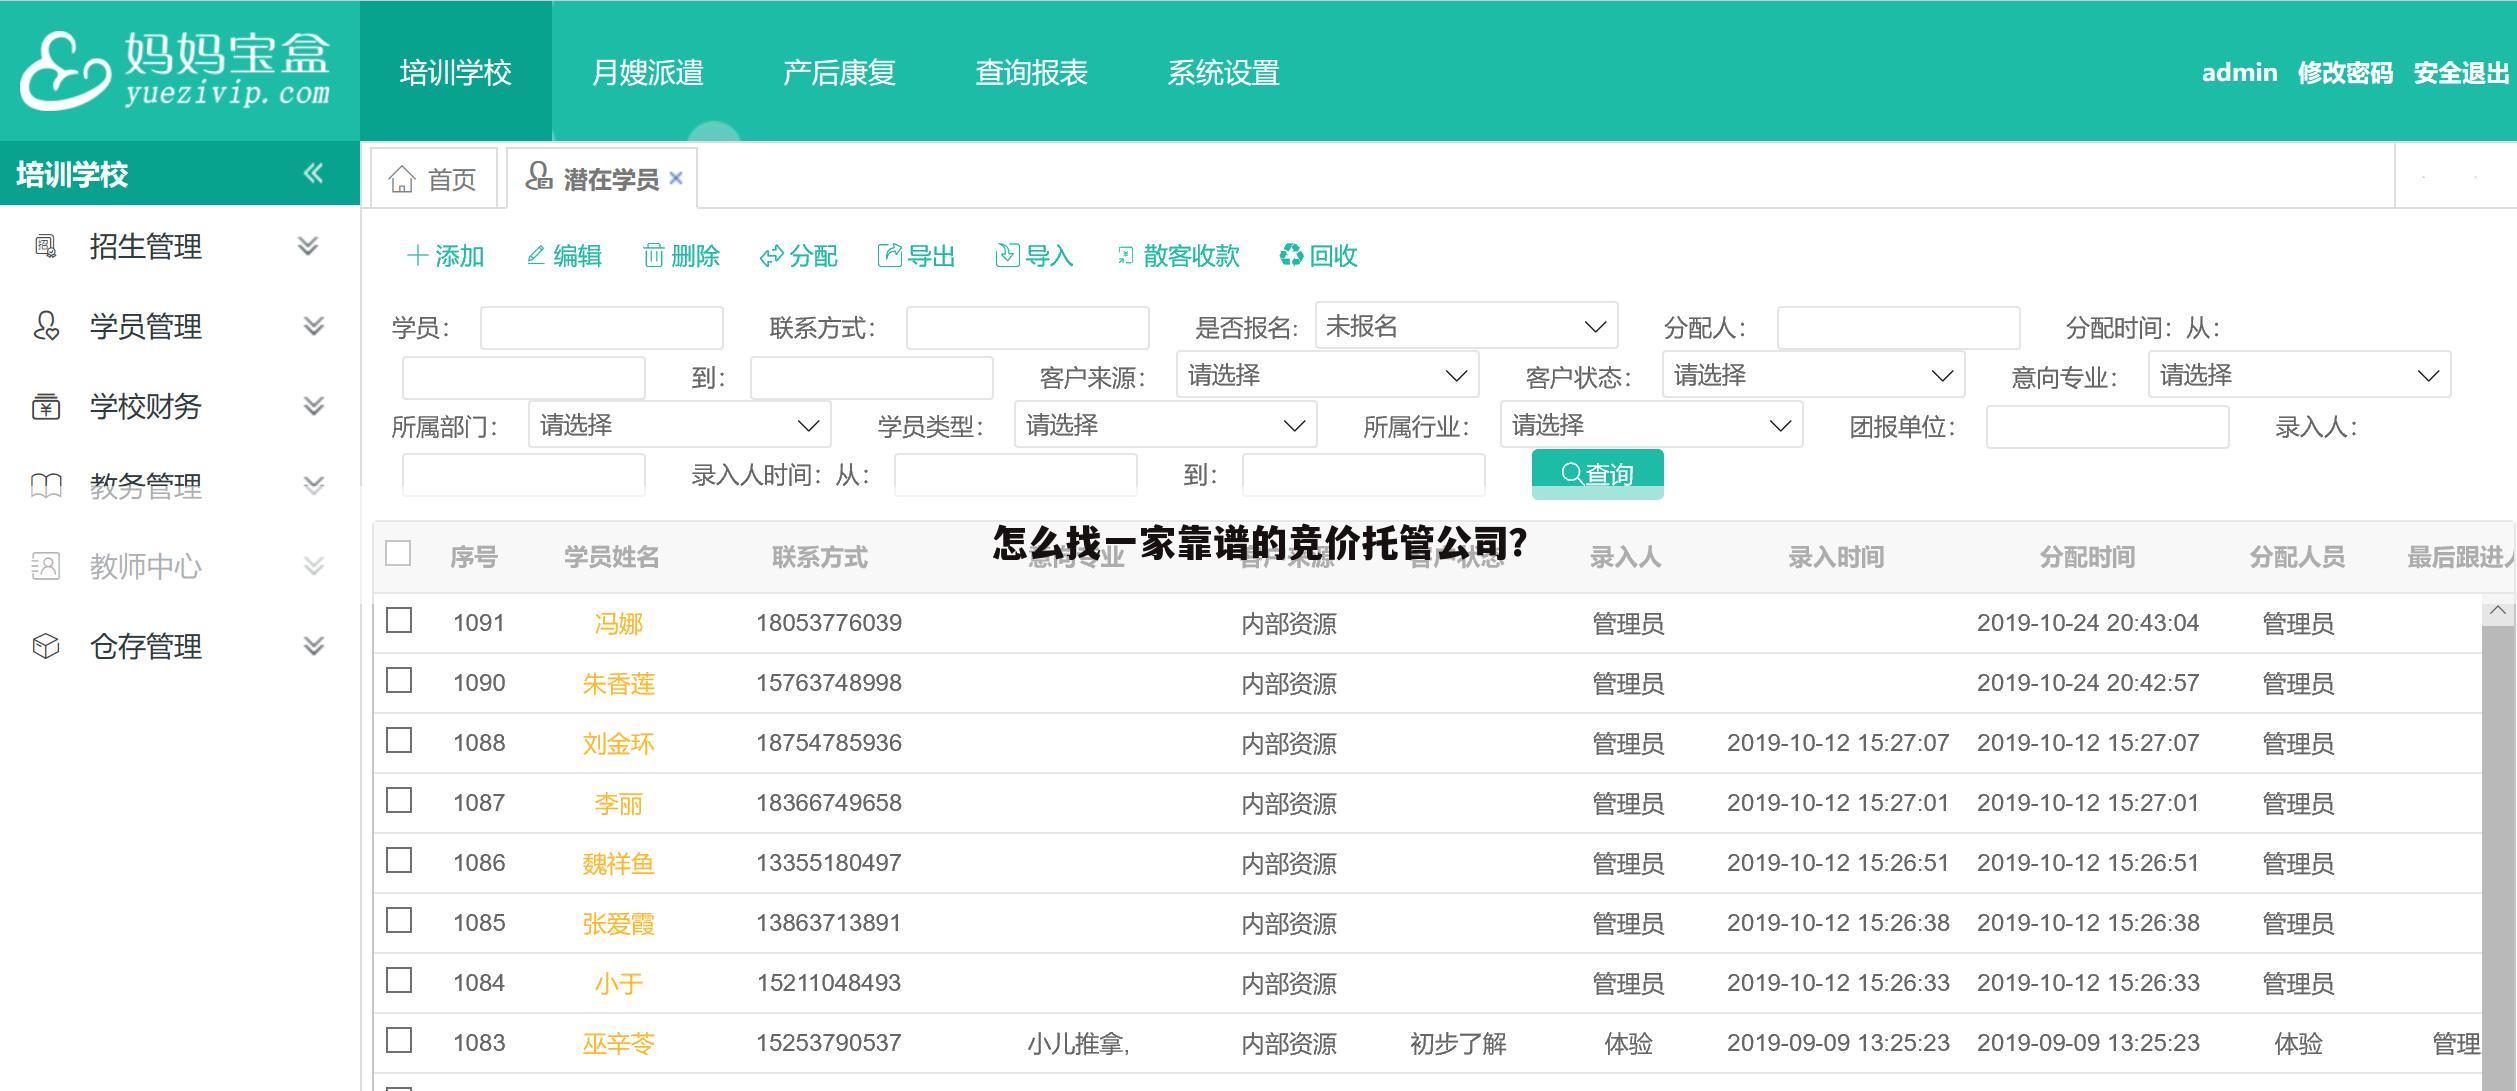
Task: Check the row 1088 刘金环 checkbox
Action: (399, 741)
